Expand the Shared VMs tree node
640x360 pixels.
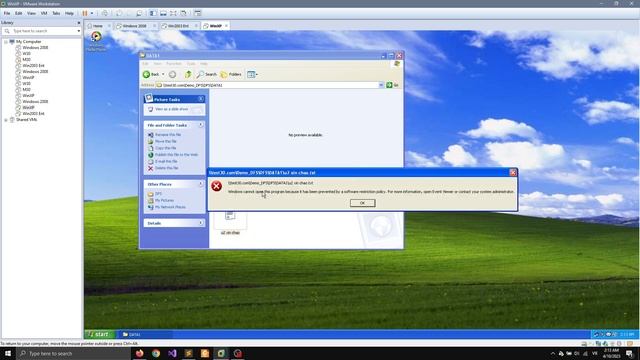tap(6, 120)
